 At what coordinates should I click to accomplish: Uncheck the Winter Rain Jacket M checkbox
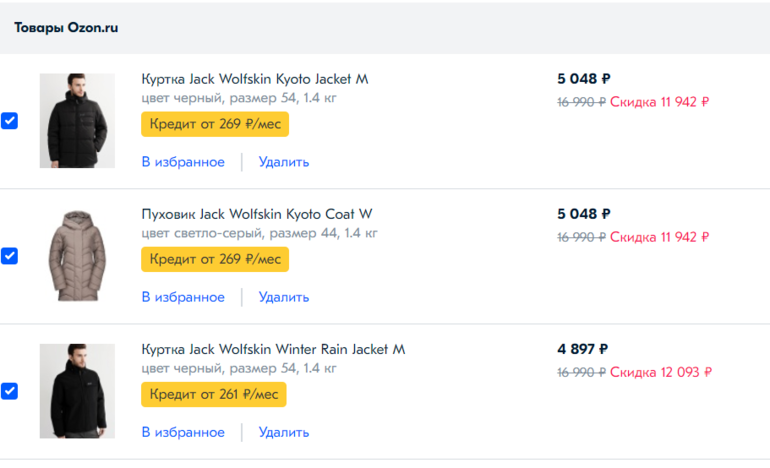coord(9,391)
